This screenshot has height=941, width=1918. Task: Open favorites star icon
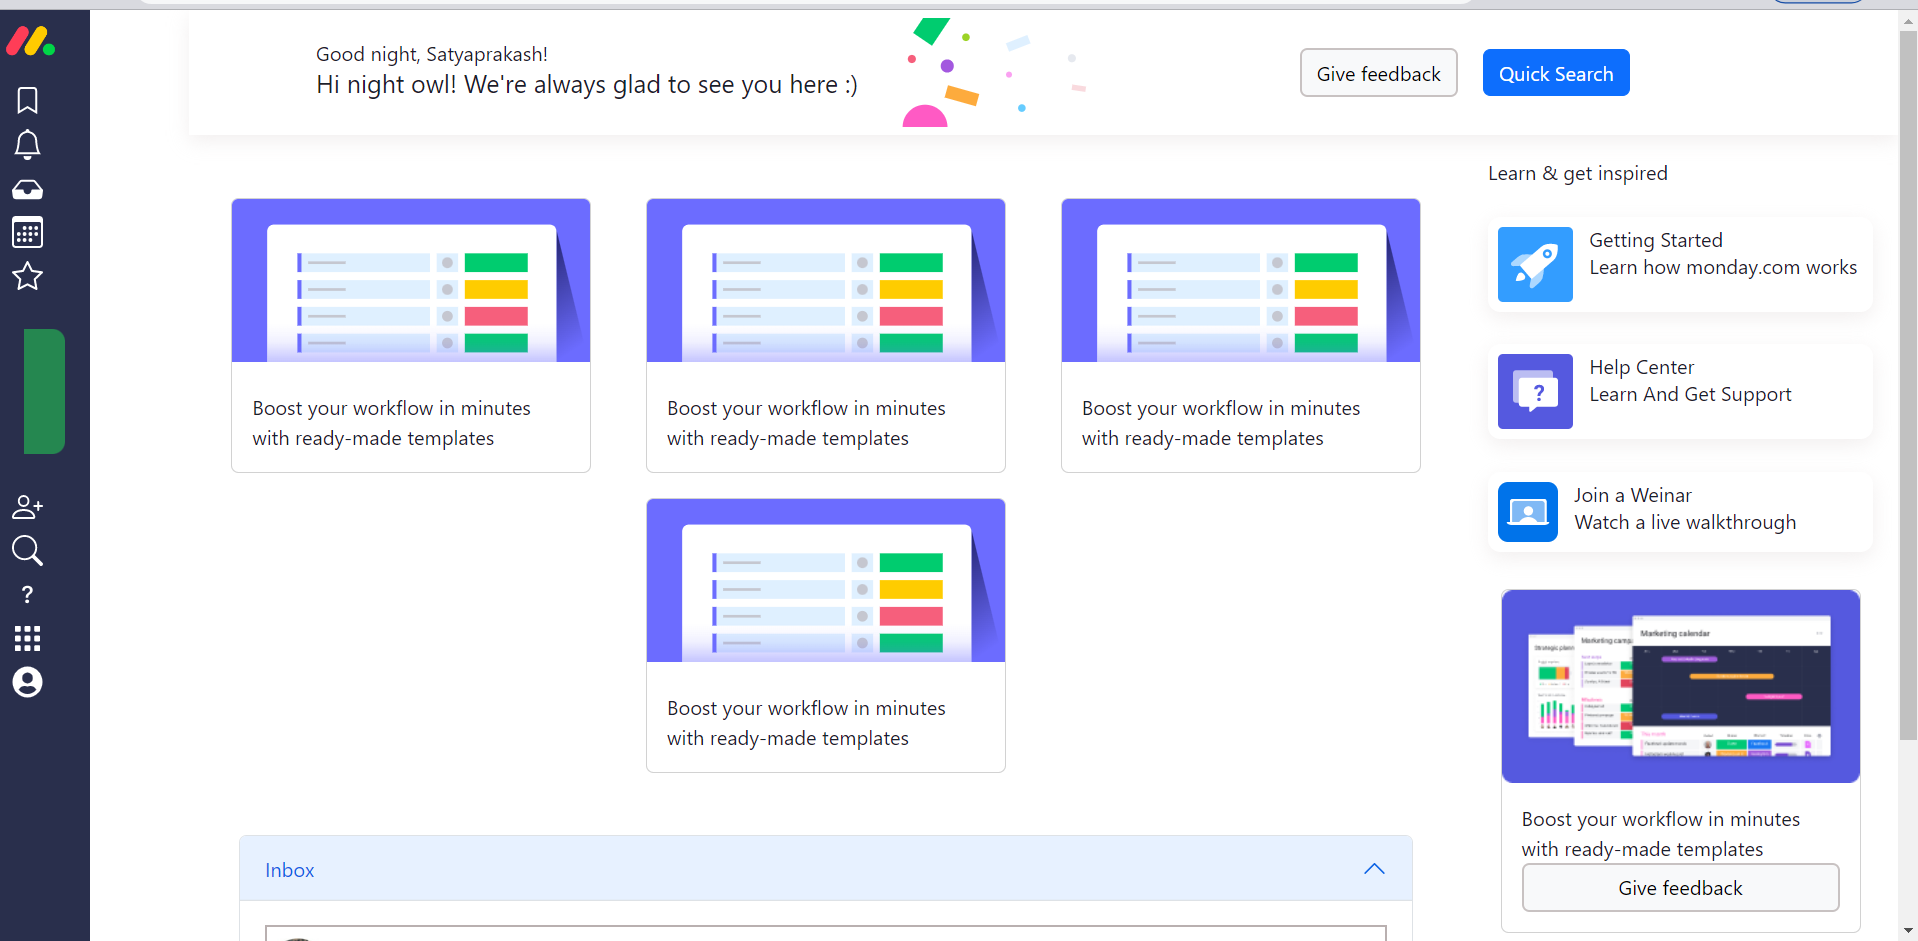(27, 277)
